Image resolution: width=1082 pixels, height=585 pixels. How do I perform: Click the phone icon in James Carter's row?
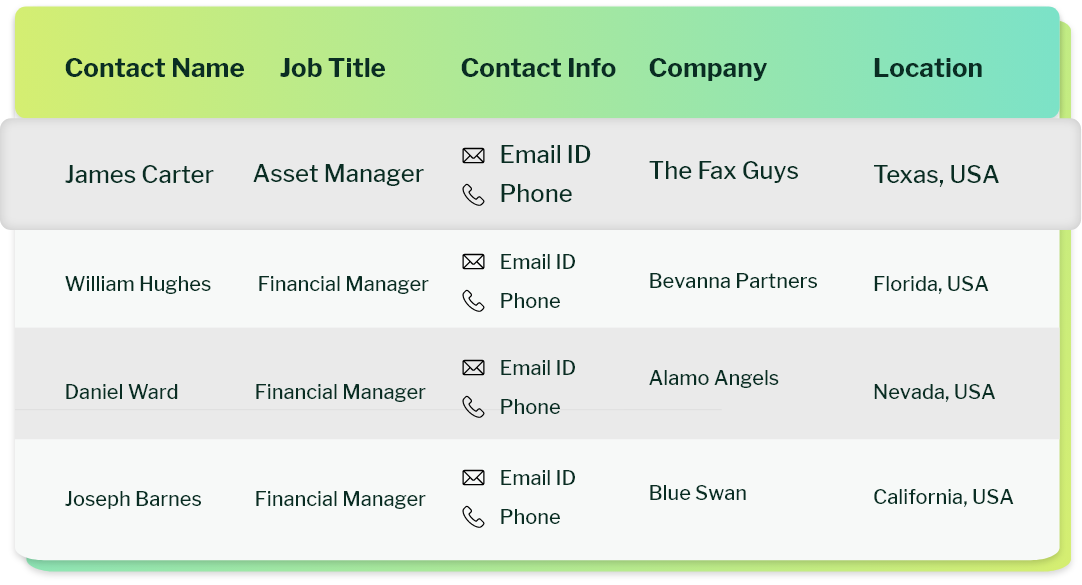click(473, 194)
